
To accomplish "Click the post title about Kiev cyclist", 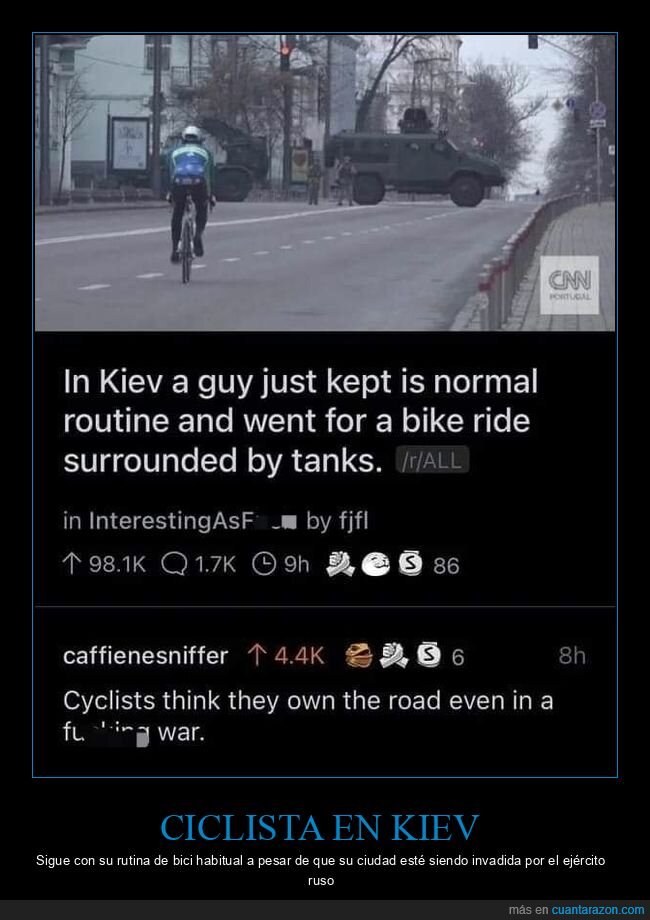I will (300, 421).
